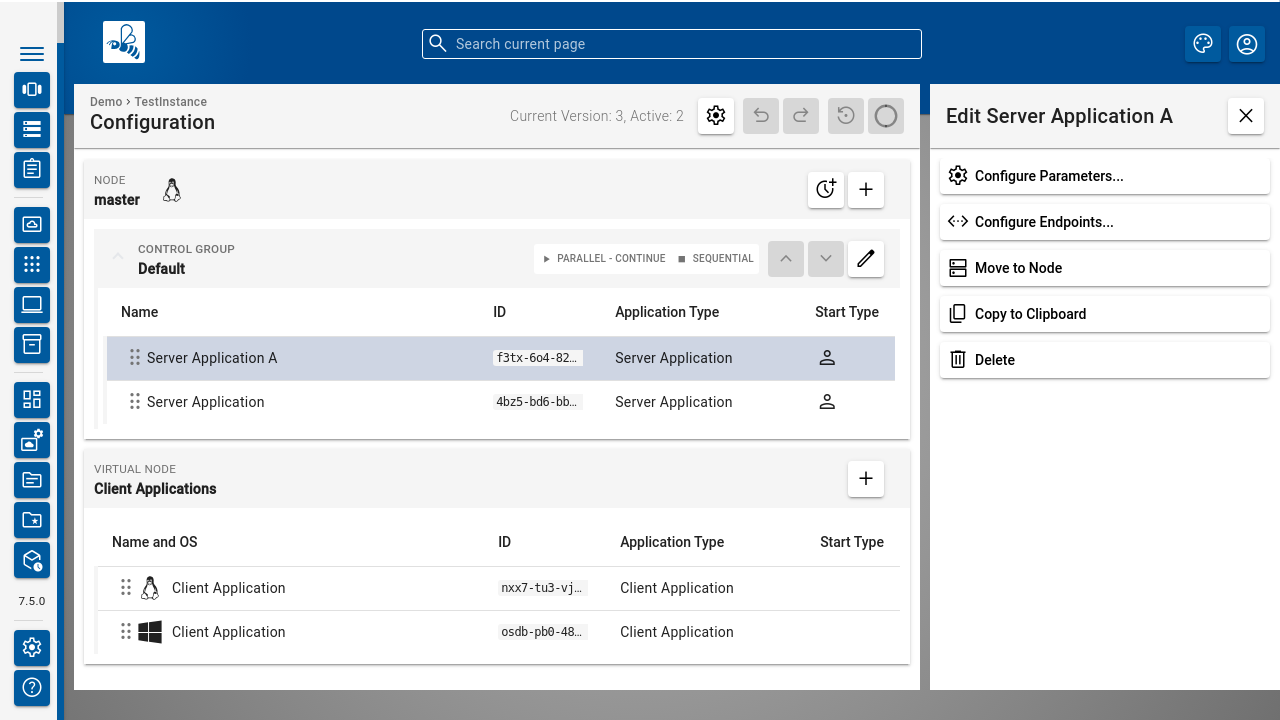Click Move to Node button

[1105, 268]
